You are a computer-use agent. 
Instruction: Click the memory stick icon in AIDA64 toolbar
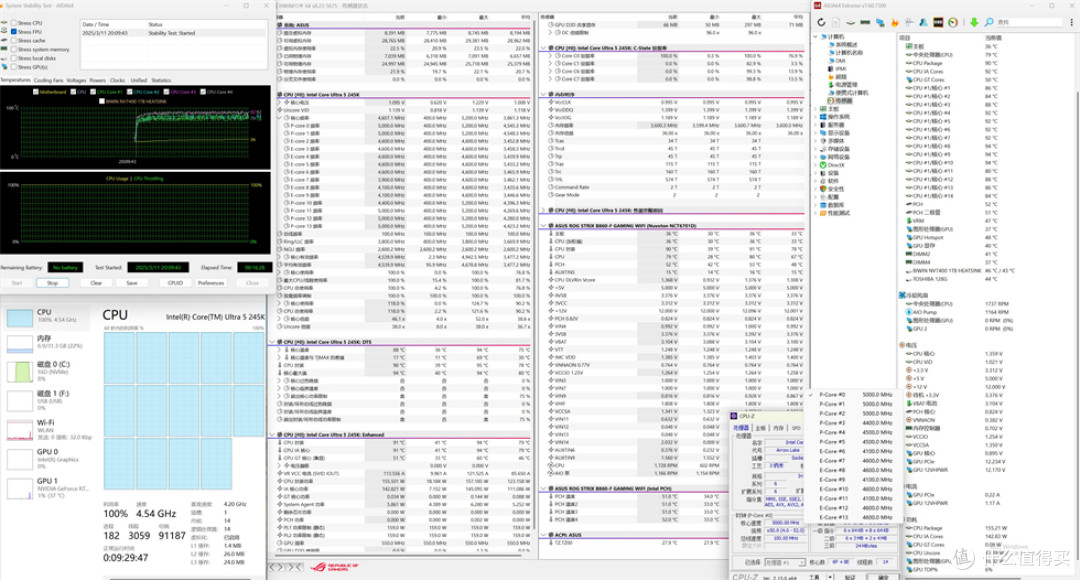pos(866,22)
